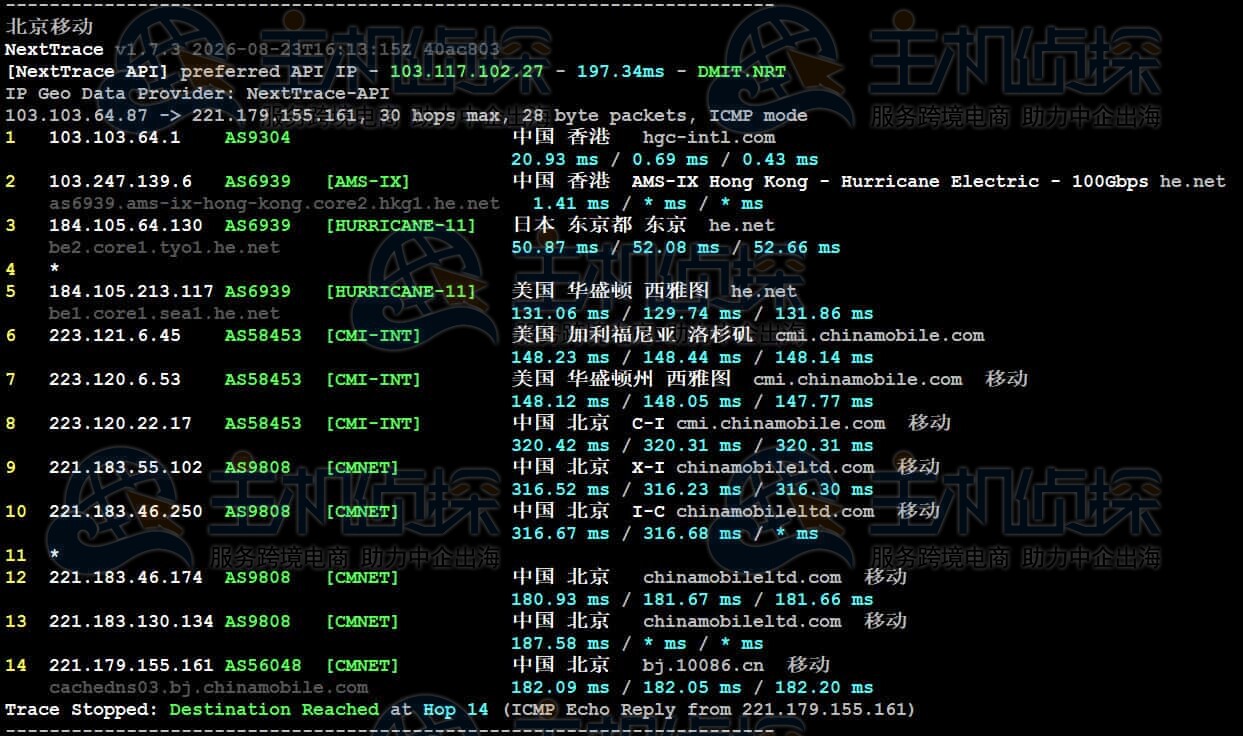Select the latency 131.06 ms on hop 5
The width and height of the screenshot is (1243, 736).
pyautogui.click(x=560, y=313)
